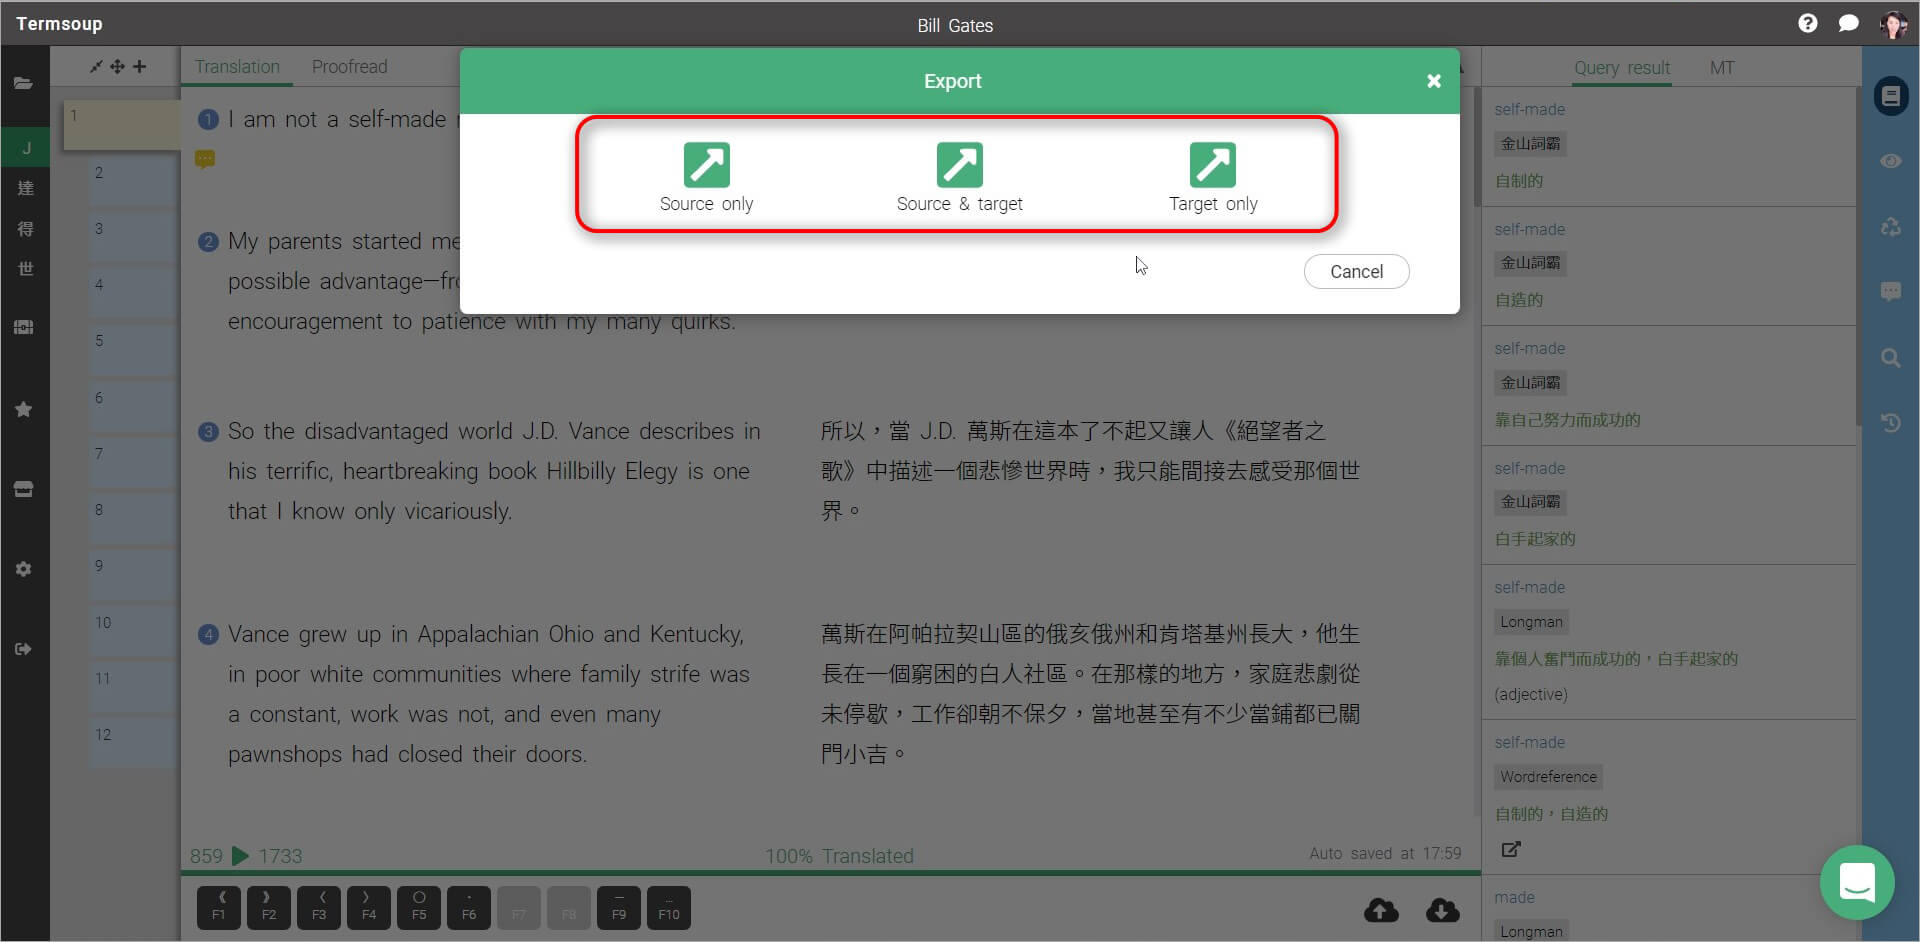Open the external link icon under Wordreference
1920x942 pixels.
point(1510,849)
